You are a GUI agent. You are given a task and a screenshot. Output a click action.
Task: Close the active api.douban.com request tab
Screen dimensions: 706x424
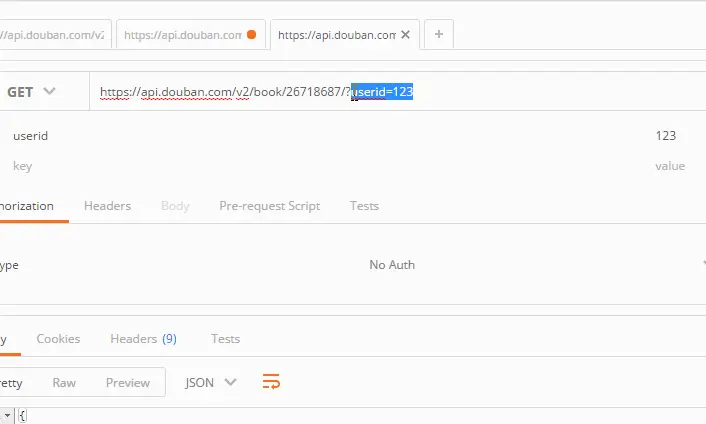click(x=405, y=35)
